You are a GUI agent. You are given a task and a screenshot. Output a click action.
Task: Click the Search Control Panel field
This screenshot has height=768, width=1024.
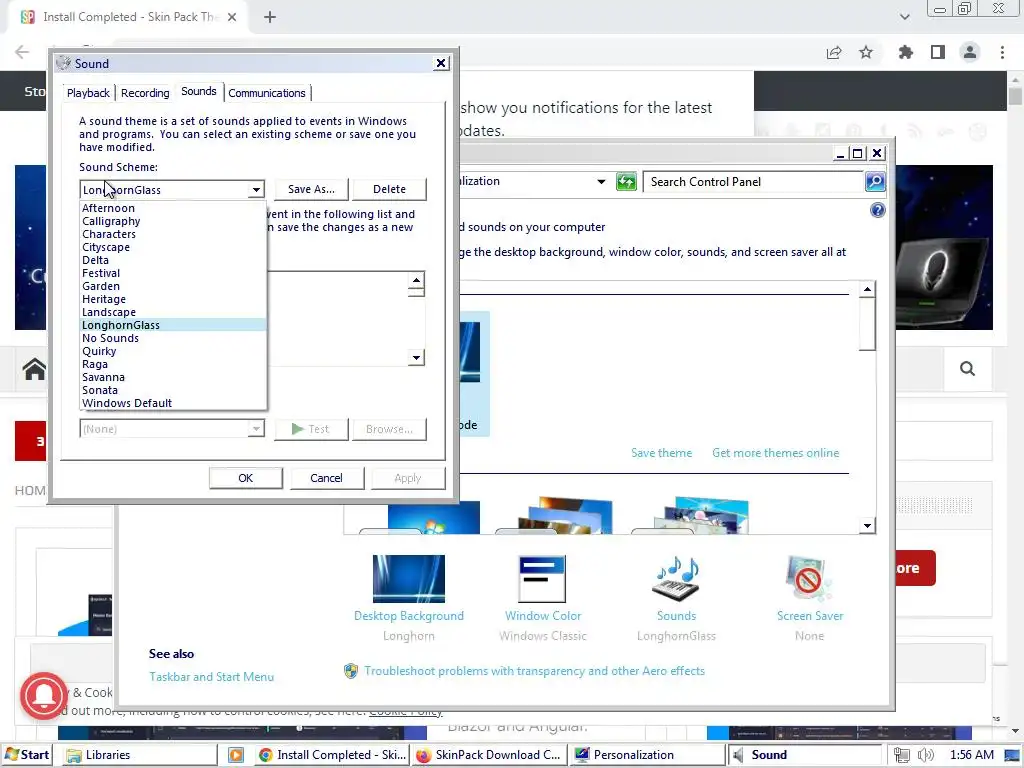[x=753, y=182]
